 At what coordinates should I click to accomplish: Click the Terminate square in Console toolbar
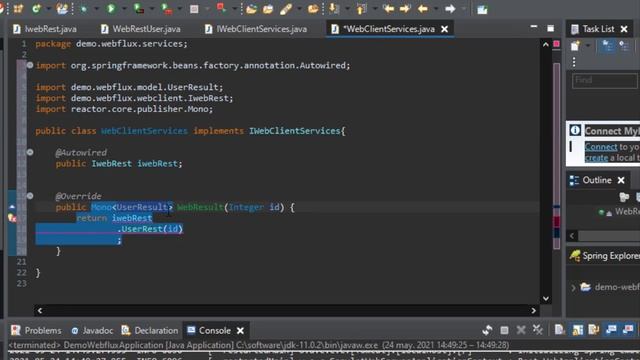click(x=504, y=330)
